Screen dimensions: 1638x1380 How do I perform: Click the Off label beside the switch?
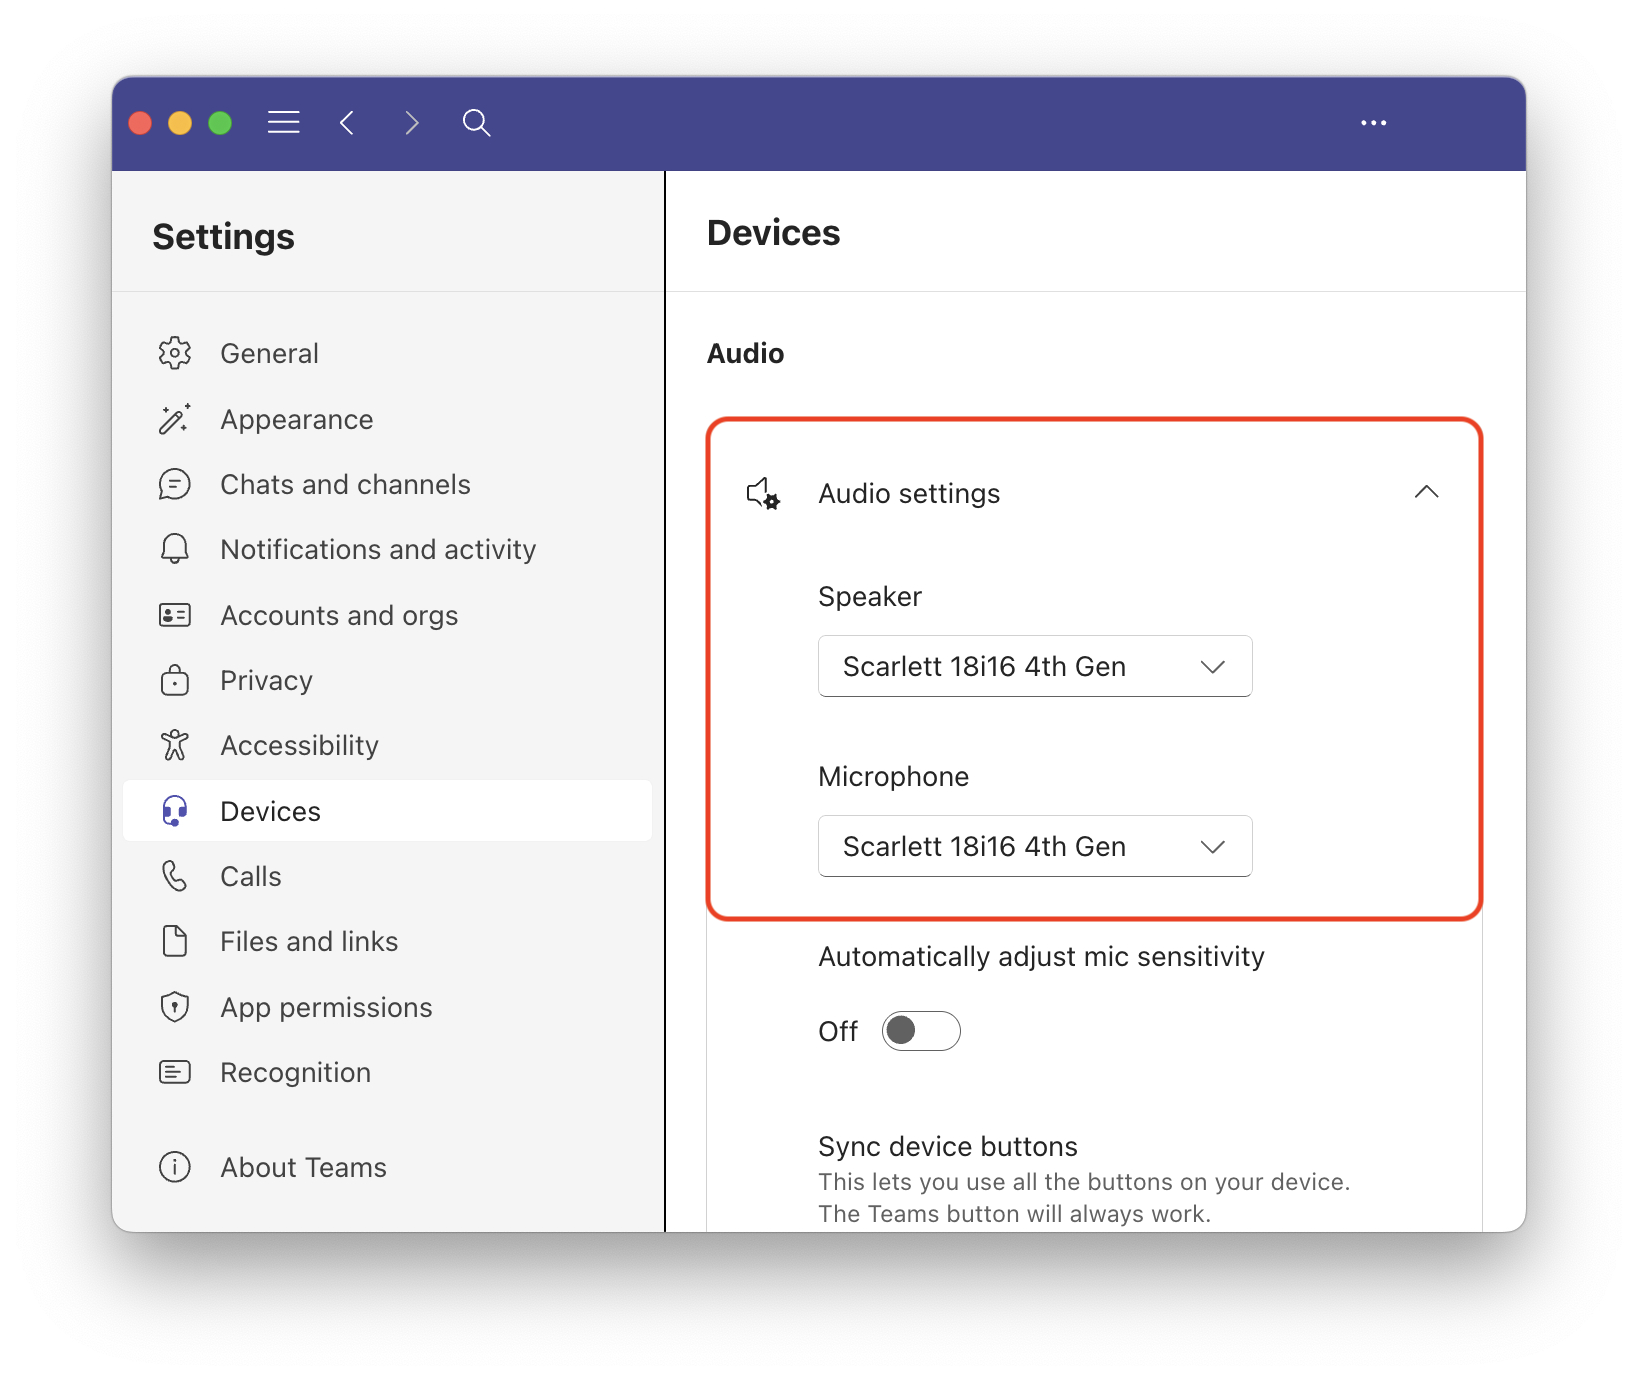pyautogui.click(x=838, y=1031)
